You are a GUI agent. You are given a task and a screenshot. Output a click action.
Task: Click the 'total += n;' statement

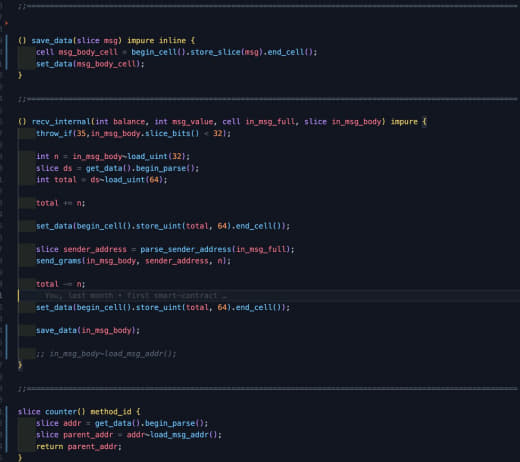point(61,203)
